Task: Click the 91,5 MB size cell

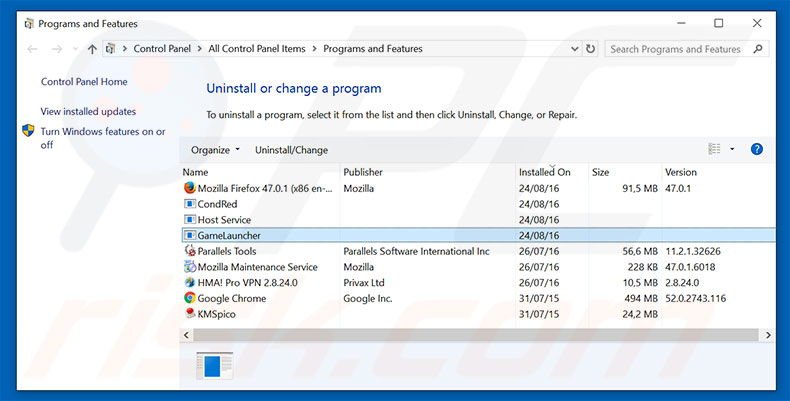Action: click(x=640, y=188)
